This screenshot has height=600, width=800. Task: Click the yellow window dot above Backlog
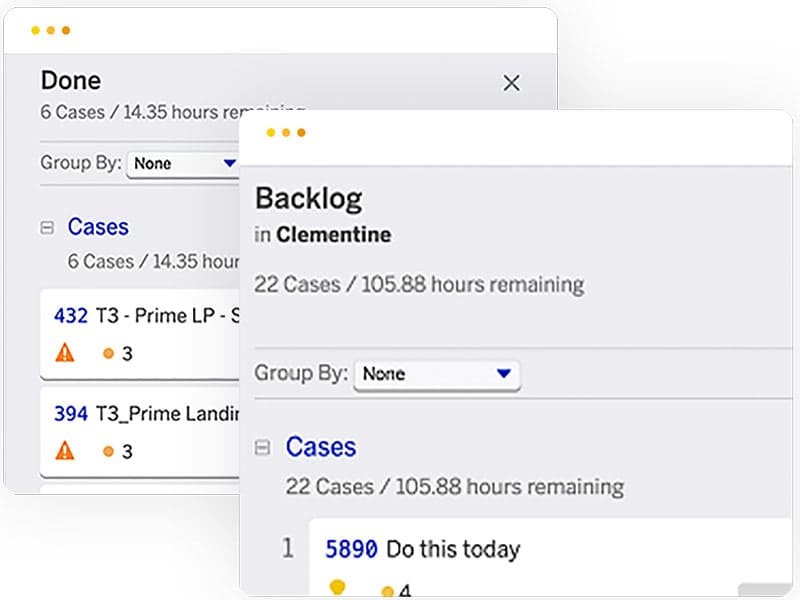coord(271,133)
